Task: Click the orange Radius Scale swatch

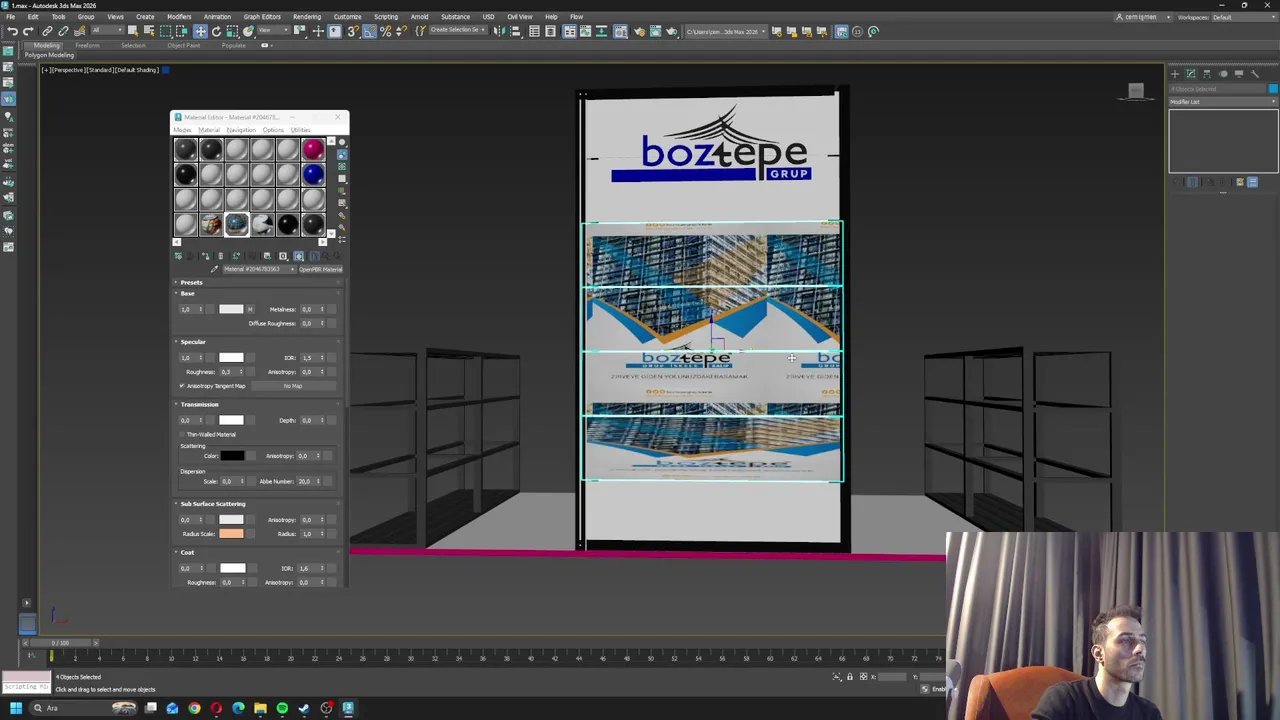Action: [x=231, y=534]
